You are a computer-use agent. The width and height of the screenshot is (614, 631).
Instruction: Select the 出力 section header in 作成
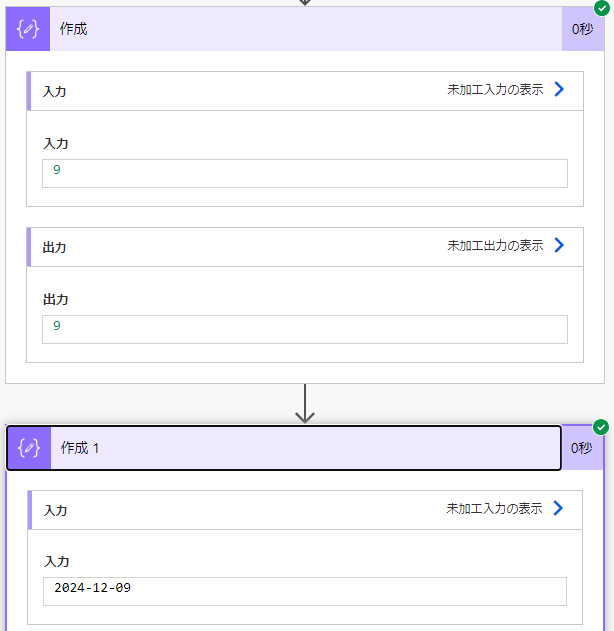point(305,247)
